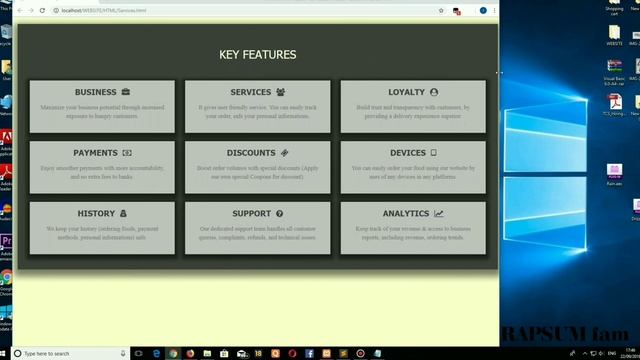Click the line chart icon beside ANALYTICS
This screenshot has width=640, height=360.
click(439, 213)
